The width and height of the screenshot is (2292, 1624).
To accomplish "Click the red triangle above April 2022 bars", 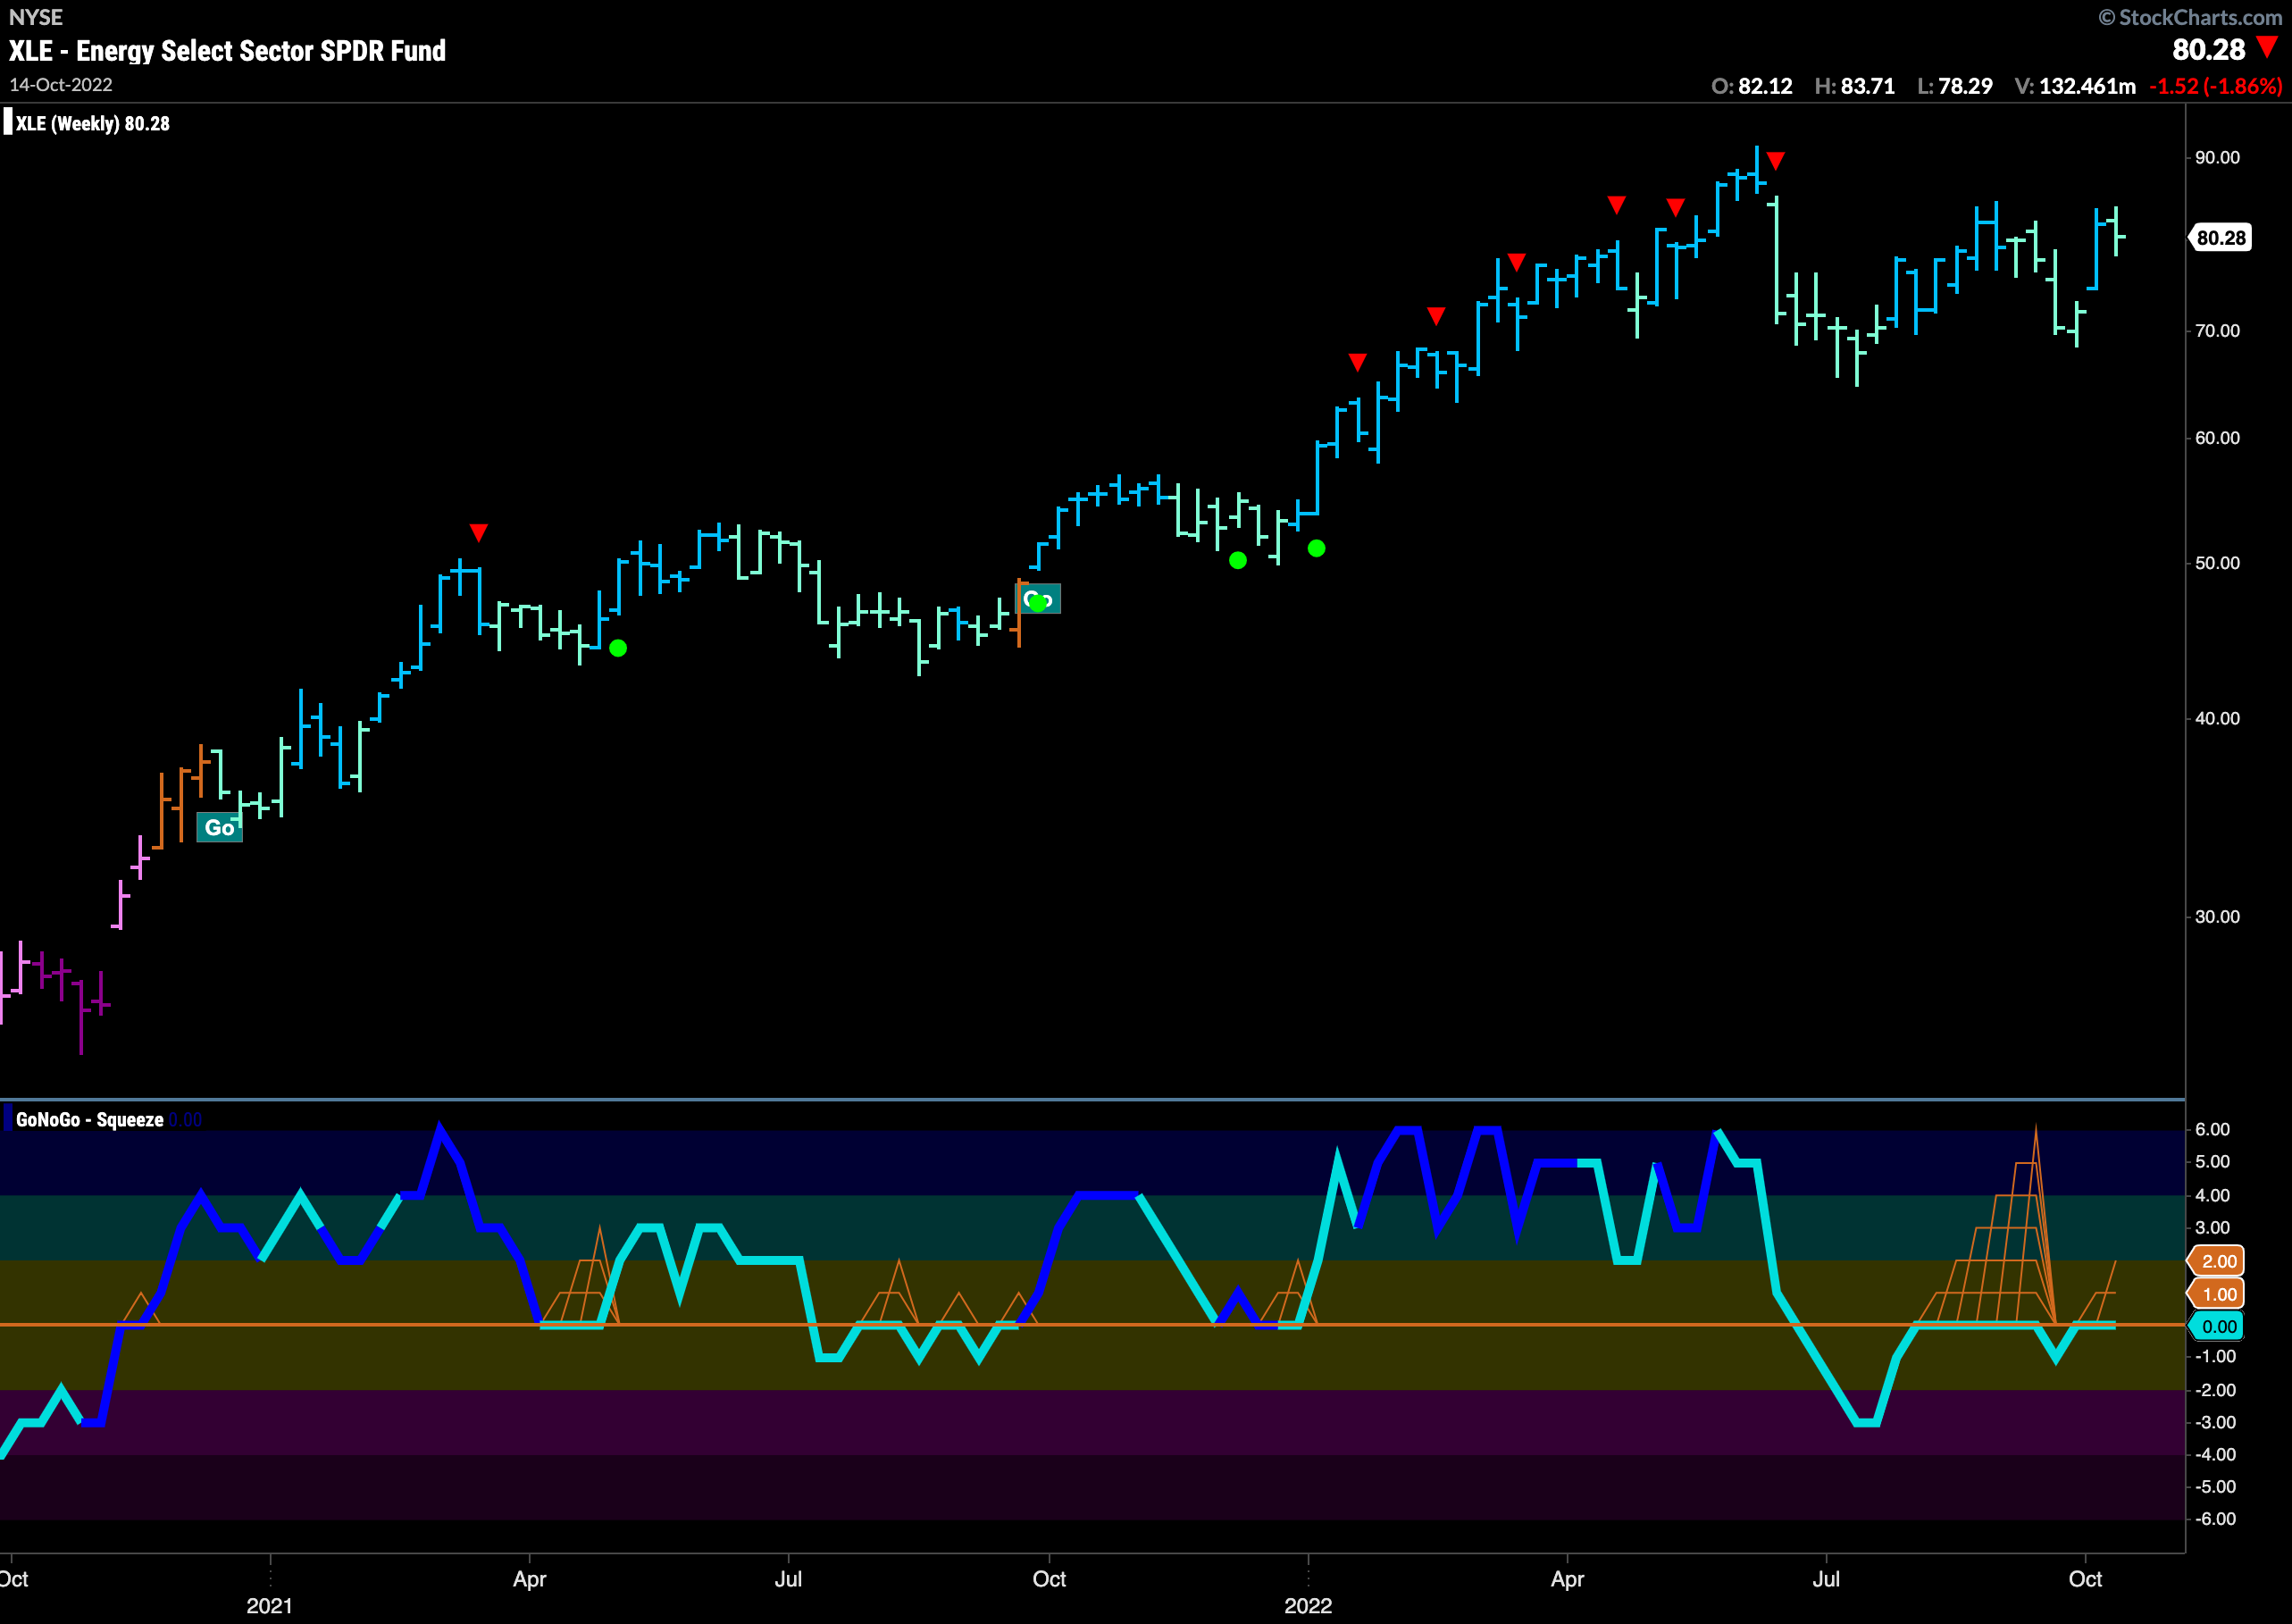I will click(x=1616, y=205).
